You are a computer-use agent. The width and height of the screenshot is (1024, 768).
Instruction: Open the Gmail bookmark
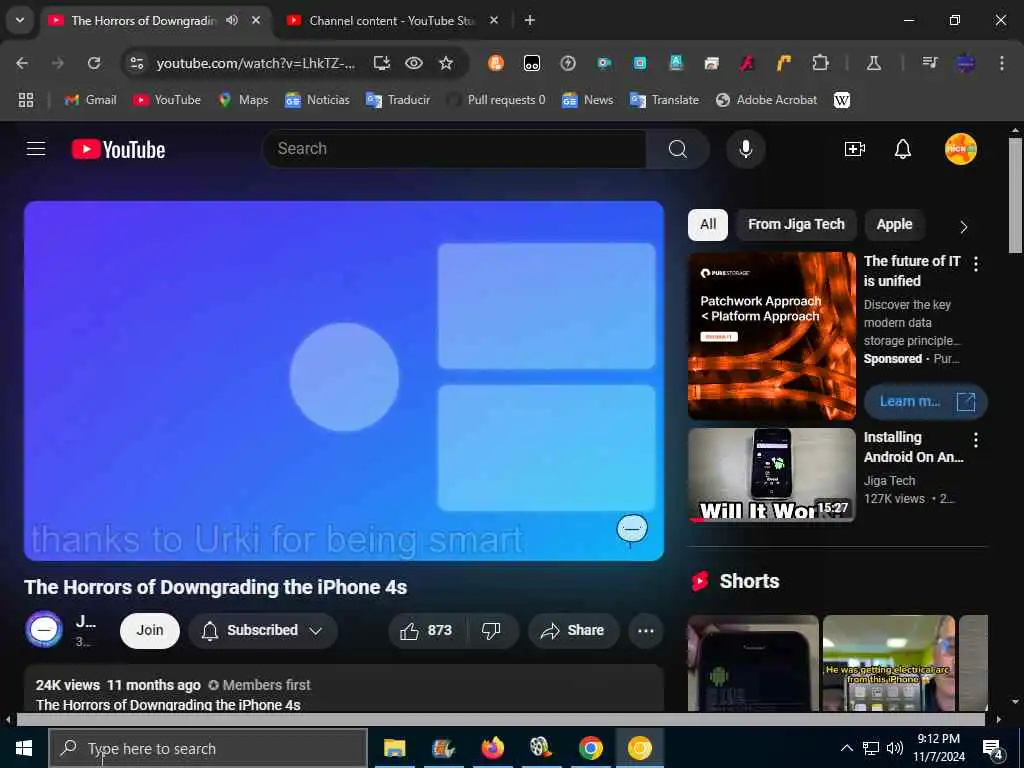pos(91,100)
